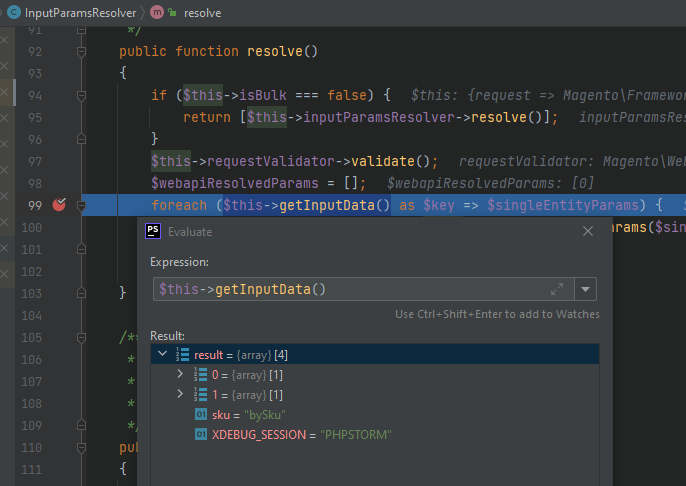The width and height of the screenshot is (686, 486).
Task: Collapse the resolve function fold marker at line 92
Action: click(x=81, y=52)
